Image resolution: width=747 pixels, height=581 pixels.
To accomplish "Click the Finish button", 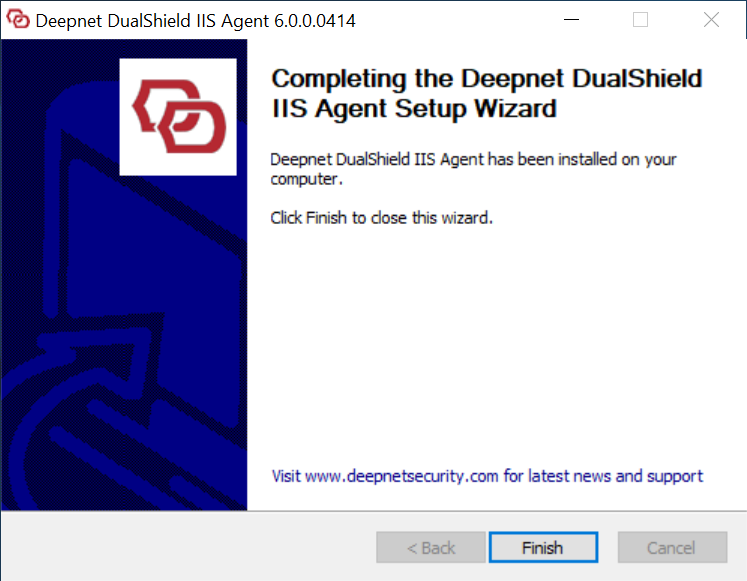I will tap(543, 548).
